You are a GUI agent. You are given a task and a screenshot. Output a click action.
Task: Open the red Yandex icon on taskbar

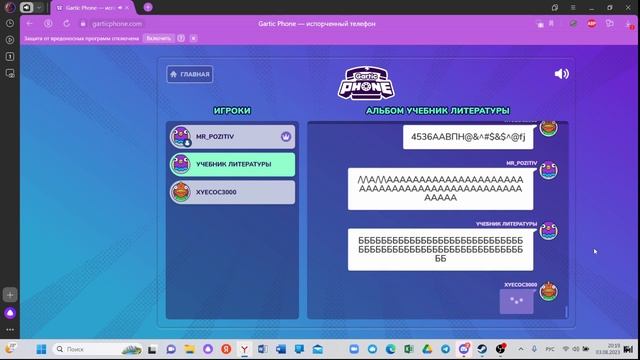(x=226, y=349)
